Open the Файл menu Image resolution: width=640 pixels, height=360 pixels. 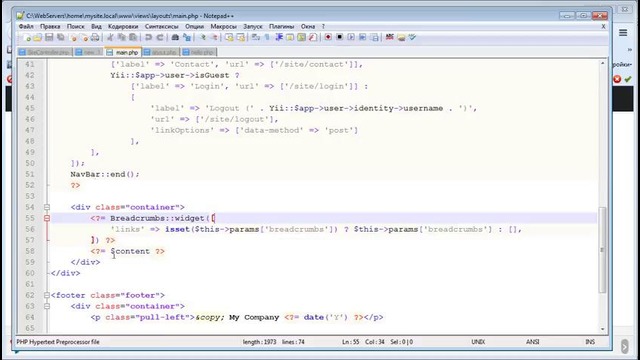click(26, 27)
